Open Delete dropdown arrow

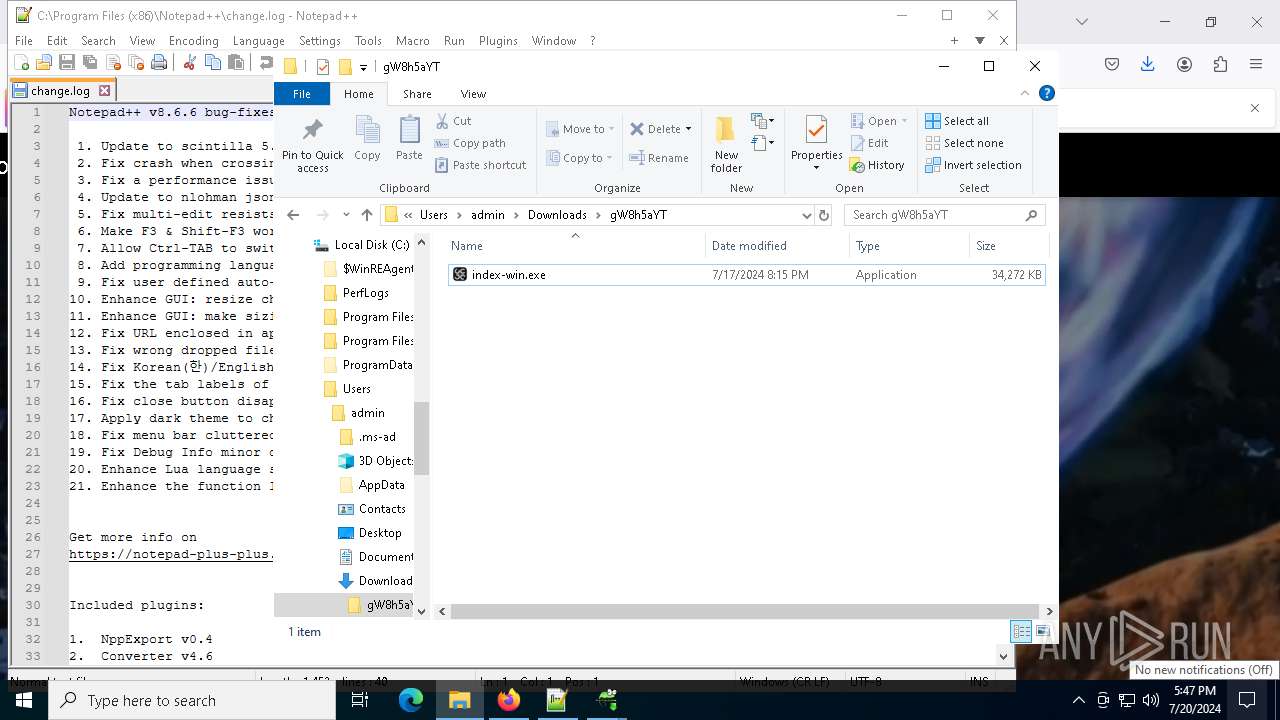pyautogui.click(x=688, y=129)
